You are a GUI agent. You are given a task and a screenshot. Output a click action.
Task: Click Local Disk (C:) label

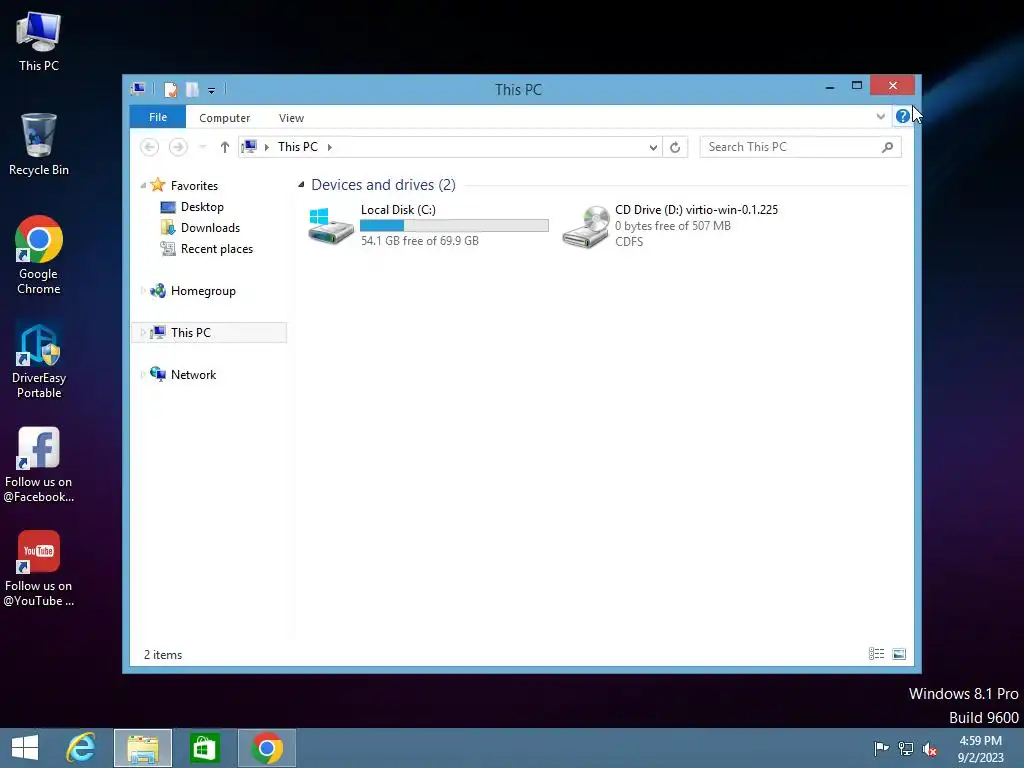(398, 210)
